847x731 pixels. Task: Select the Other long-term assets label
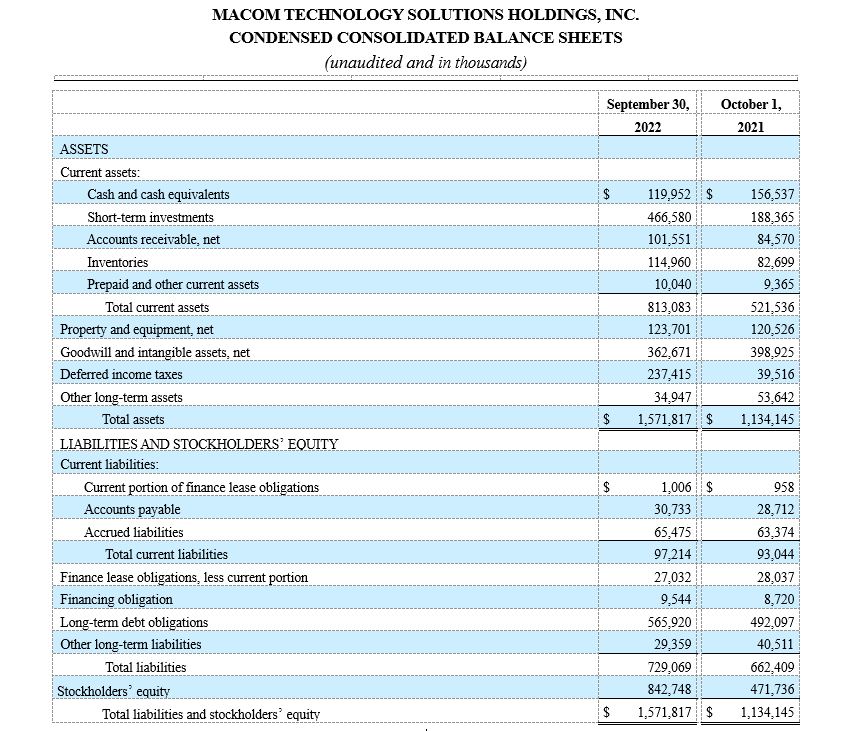(122, 398)
